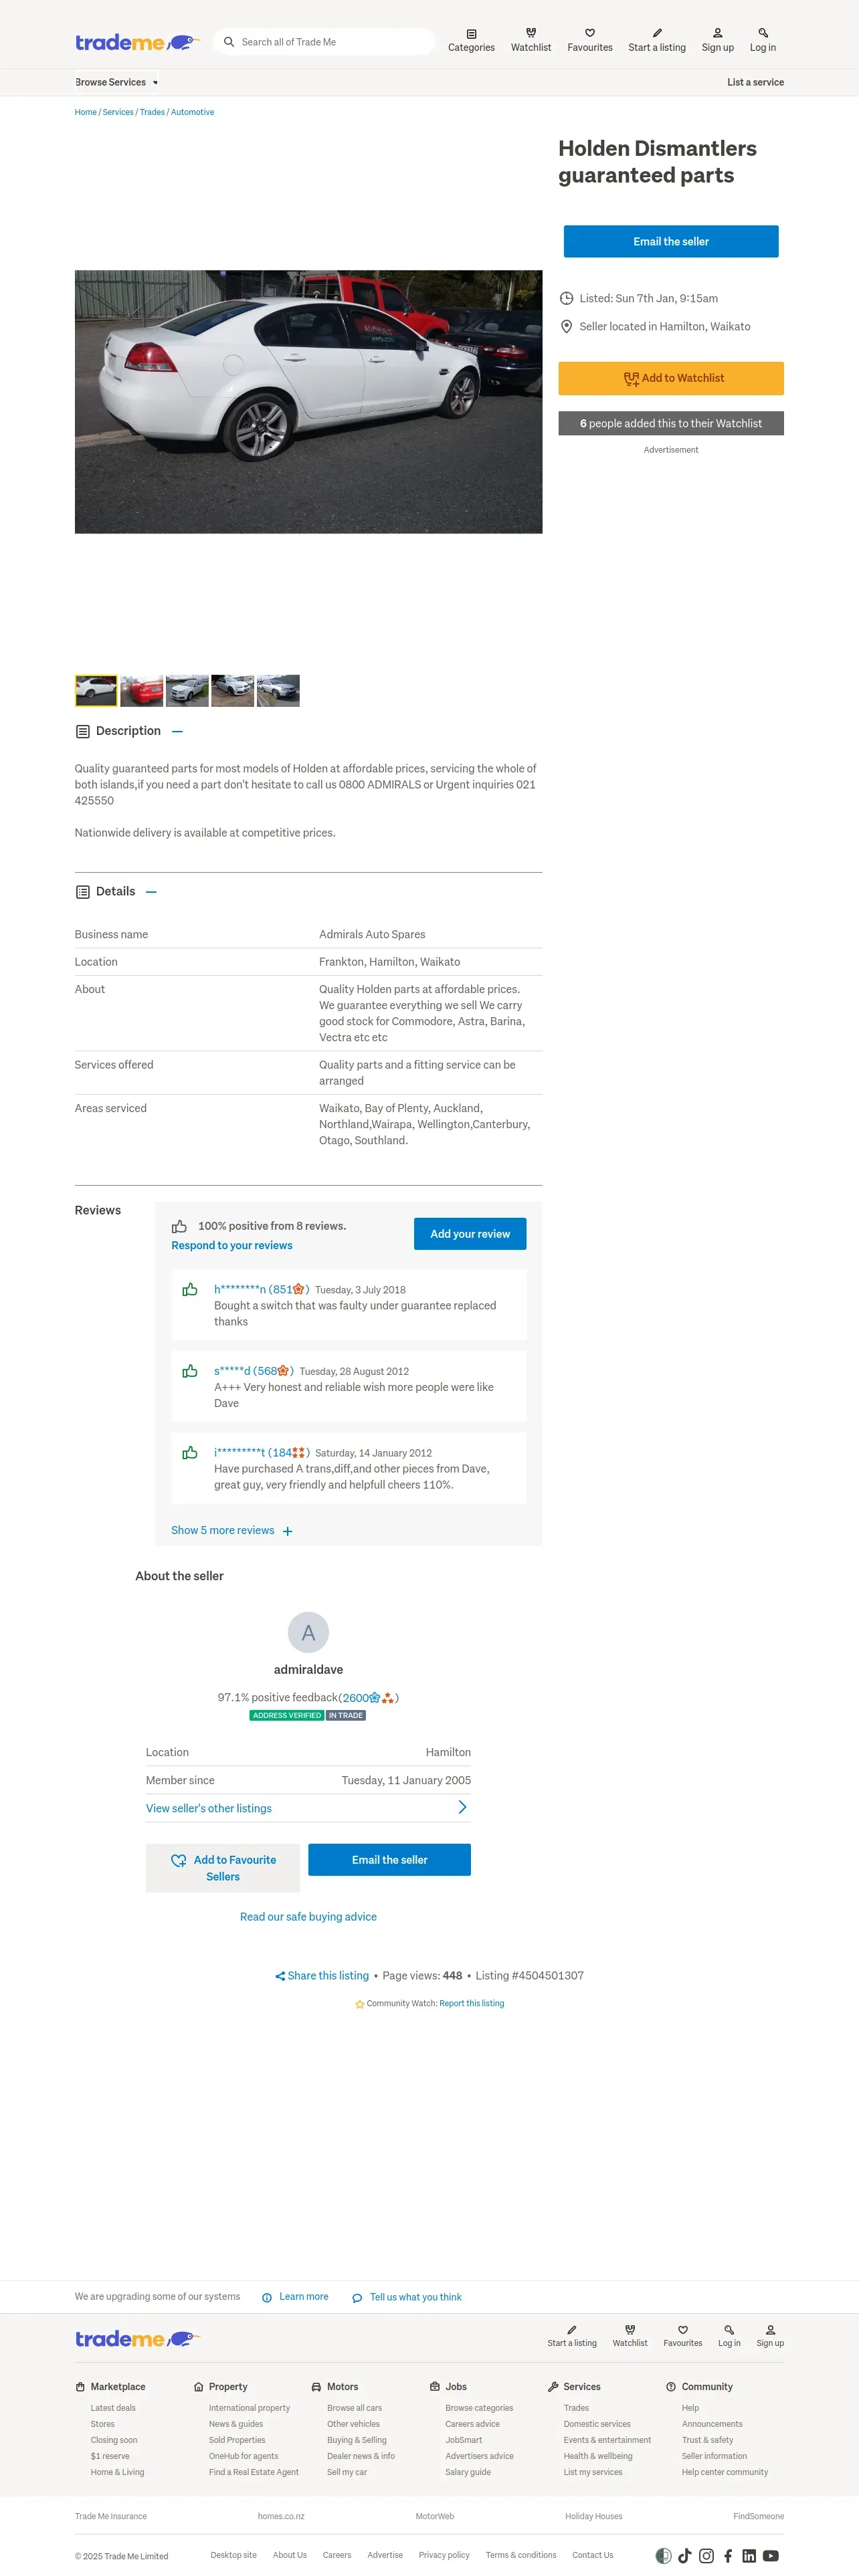
Task: Click footer Sign up person icon
Action: [x=770, y=2329]
